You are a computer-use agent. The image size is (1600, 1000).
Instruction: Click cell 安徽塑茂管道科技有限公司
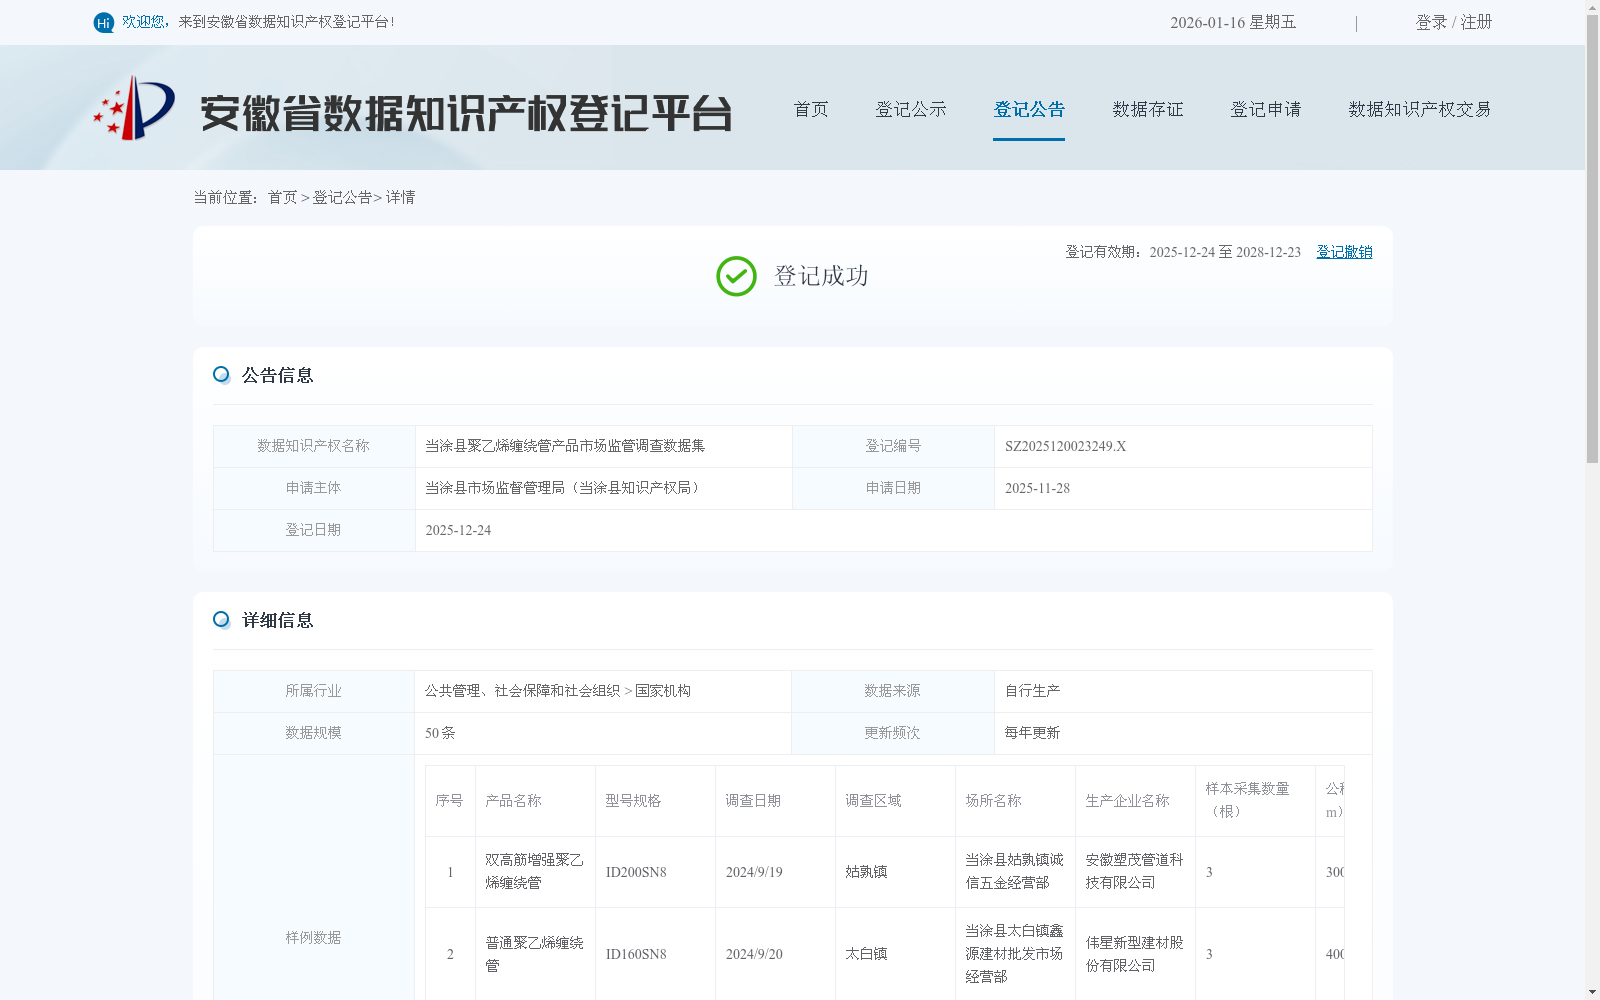[x=1134, y=871]
